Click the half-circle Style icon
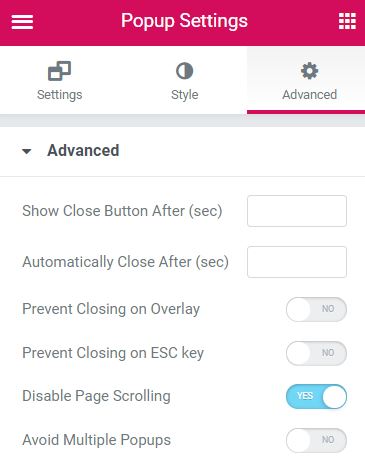This screenshot has width=365, height=461. [184, 71]
